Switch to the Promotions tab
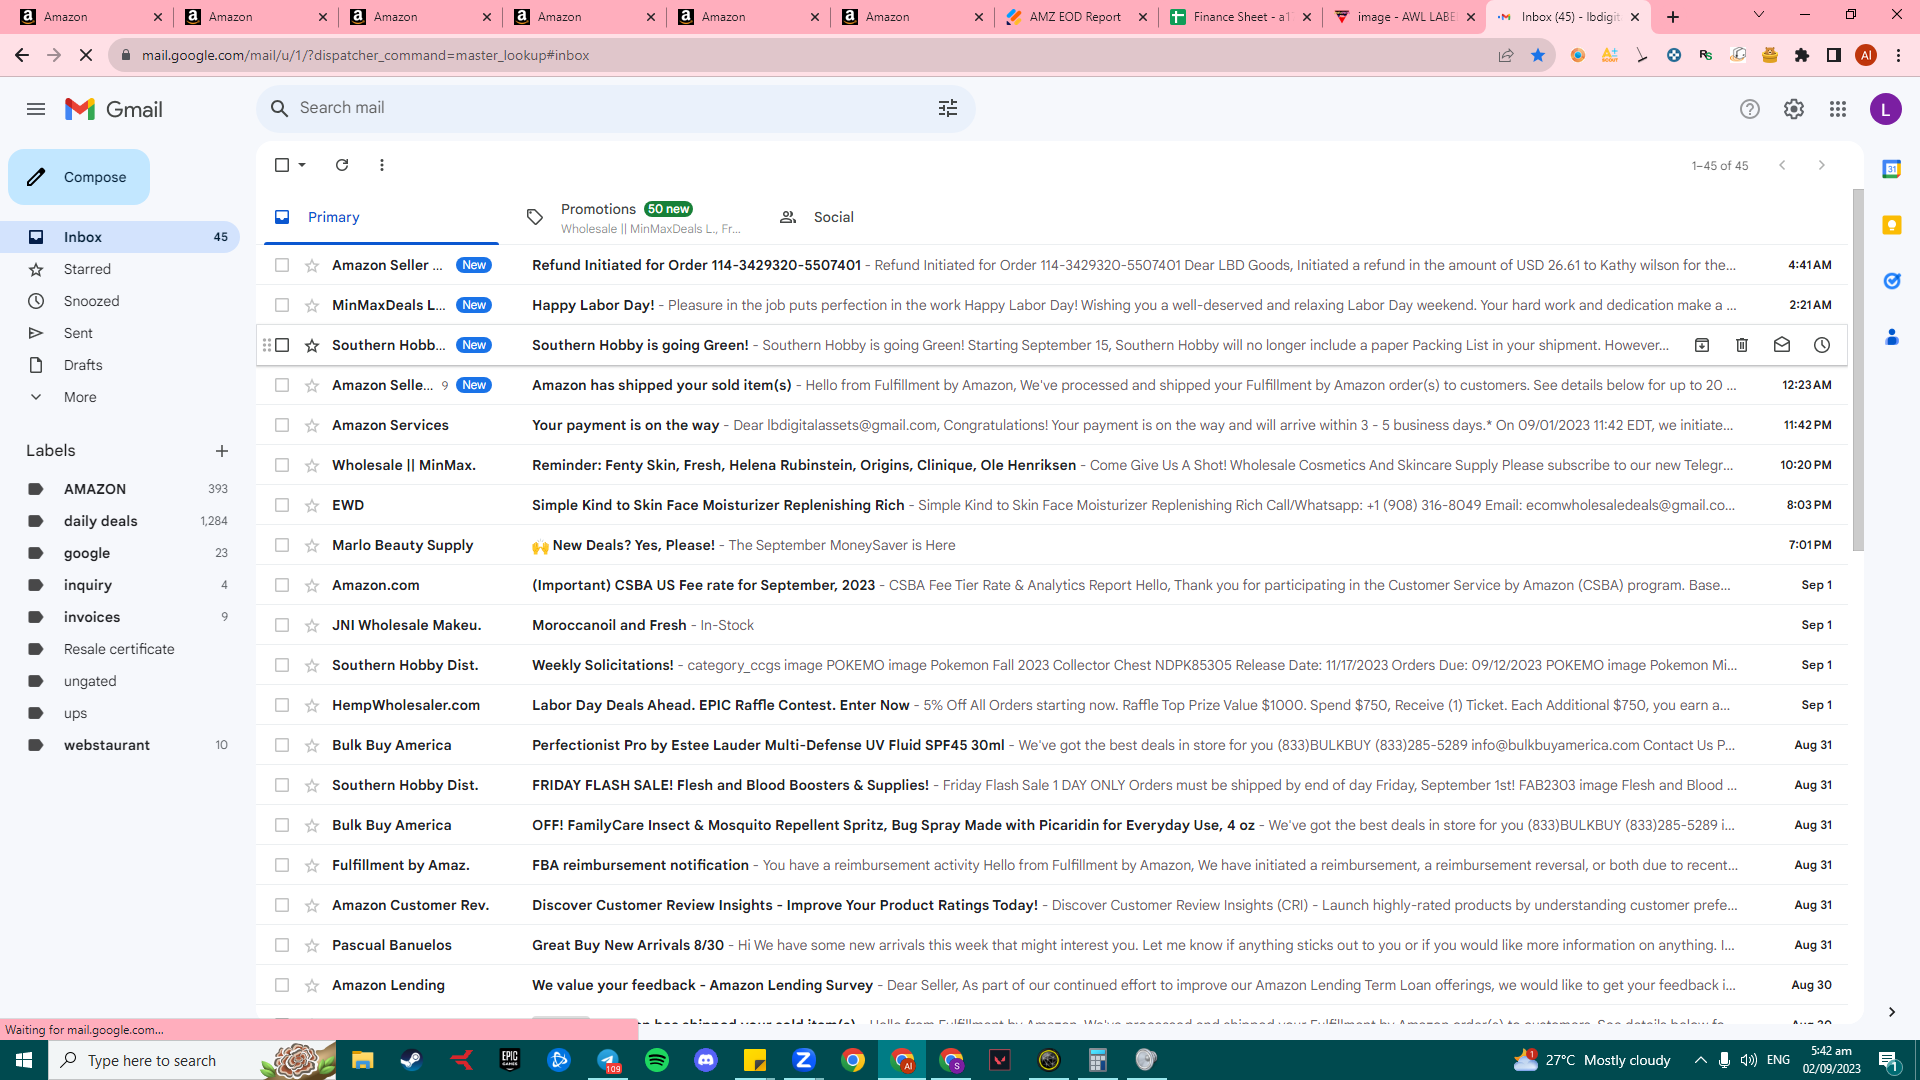This screenshot has width=1920, height=1080. (634, 217)
